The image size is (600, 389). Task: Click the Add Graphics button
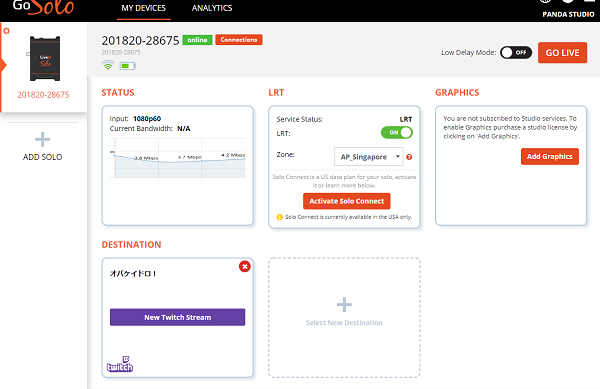point(549,156)
